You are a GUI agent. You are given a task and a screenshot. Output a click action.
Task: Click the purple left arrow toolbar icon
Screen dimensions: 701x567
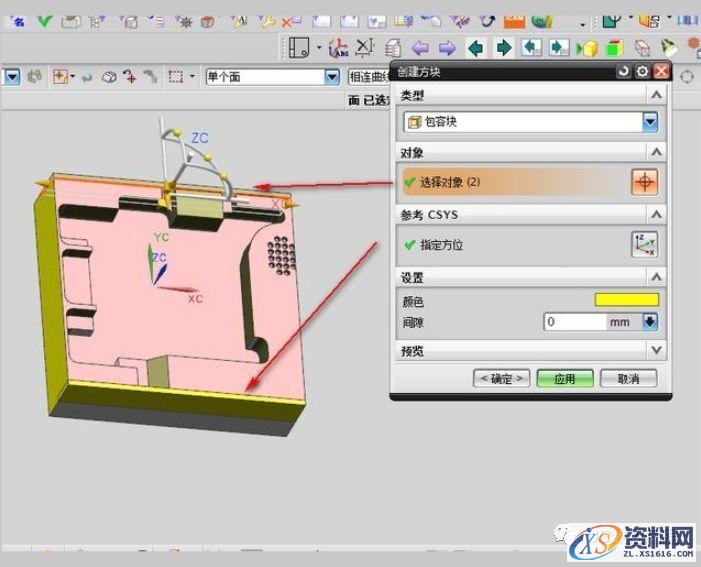[420, 48]
